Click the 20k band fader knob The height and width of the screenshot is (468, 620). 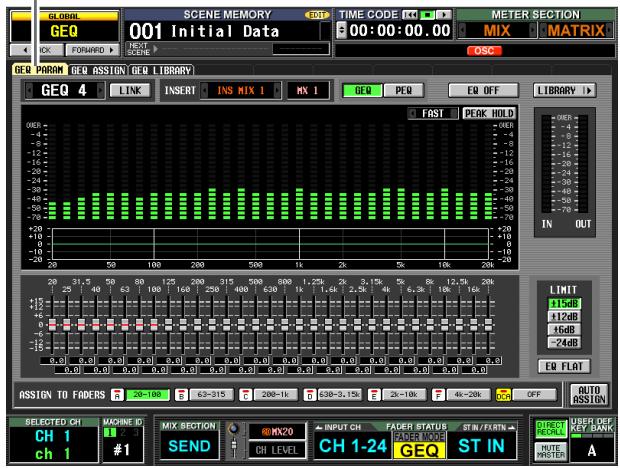point(488,325)
